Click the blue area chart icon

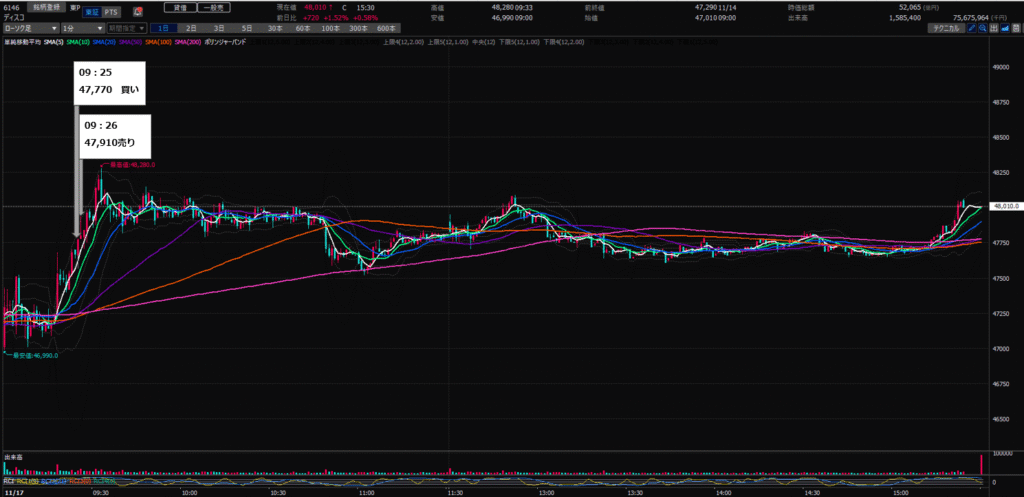point(1004,30)
